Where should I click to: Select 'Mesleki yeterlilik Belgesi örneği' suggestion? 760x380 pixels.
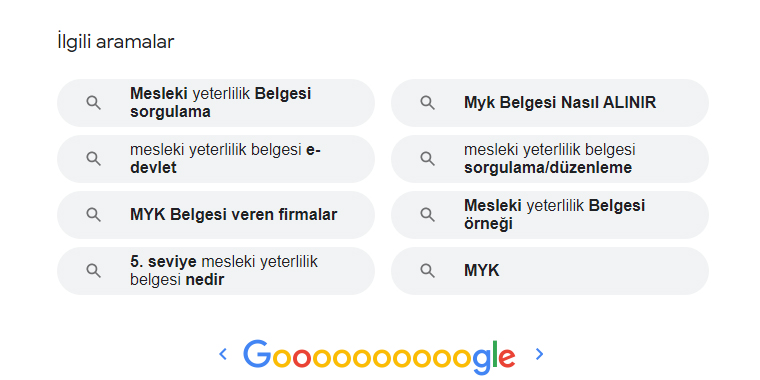click(x=550, y=215)
